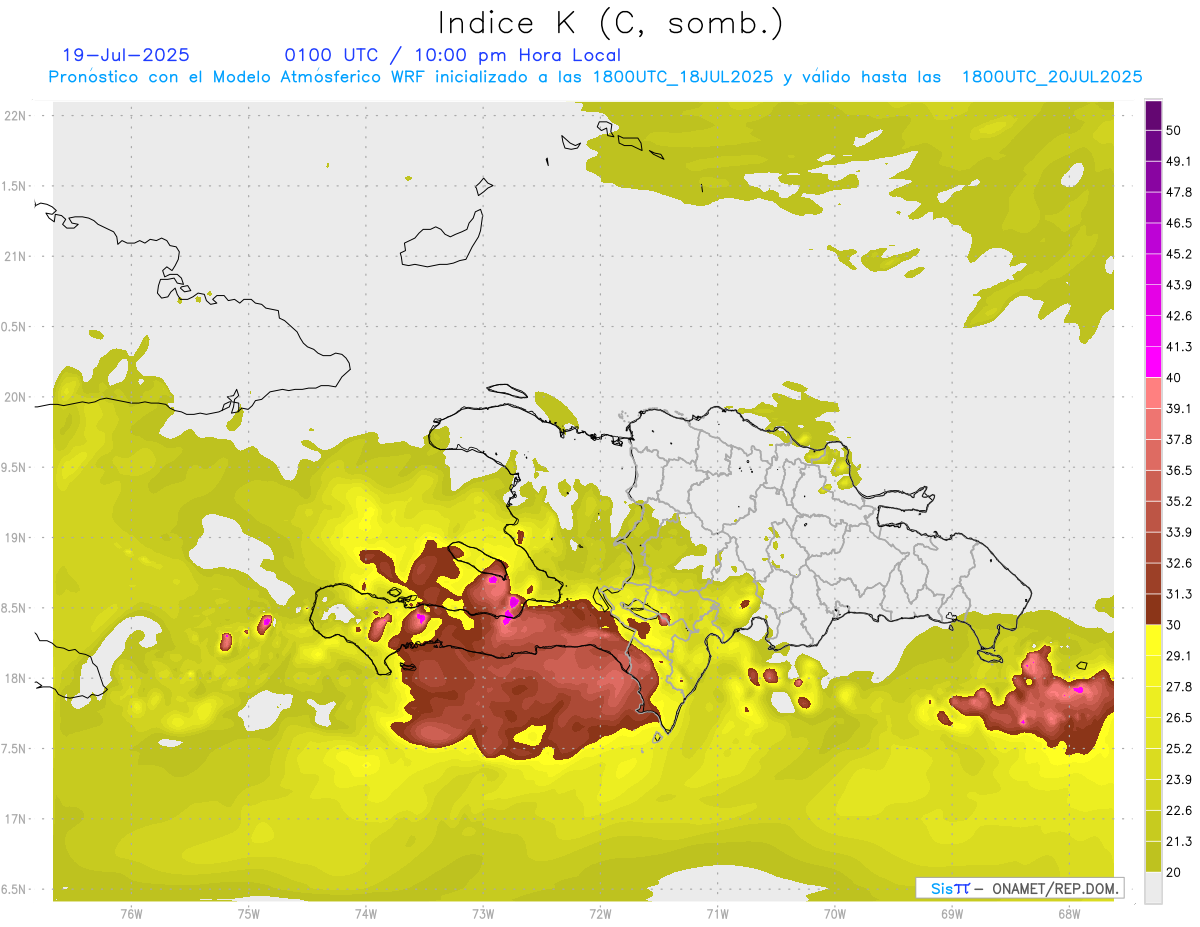The image size is (1200, 927).
Task: Select the '19-Jul-2025' date label
Action: (x=126, y=55)
